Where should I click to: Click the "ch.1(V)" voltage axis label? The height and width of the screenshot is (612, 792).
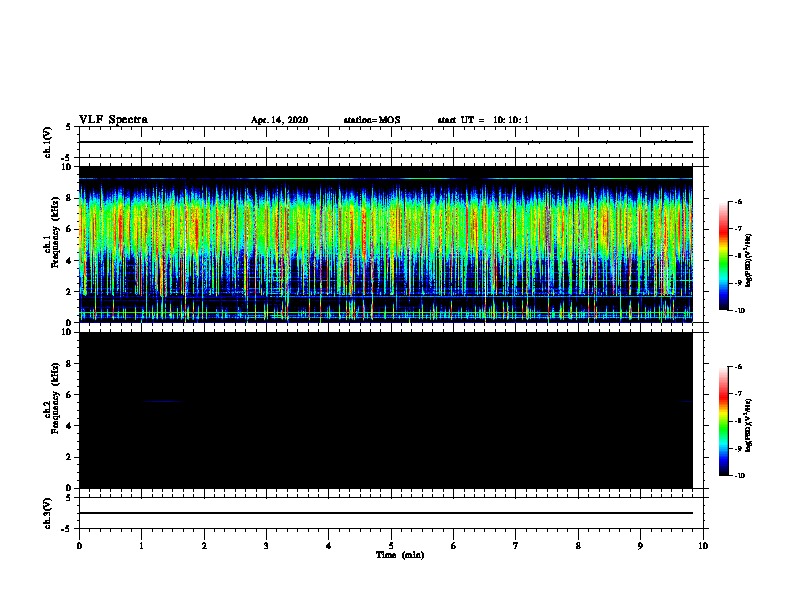[x=48, y=142]
